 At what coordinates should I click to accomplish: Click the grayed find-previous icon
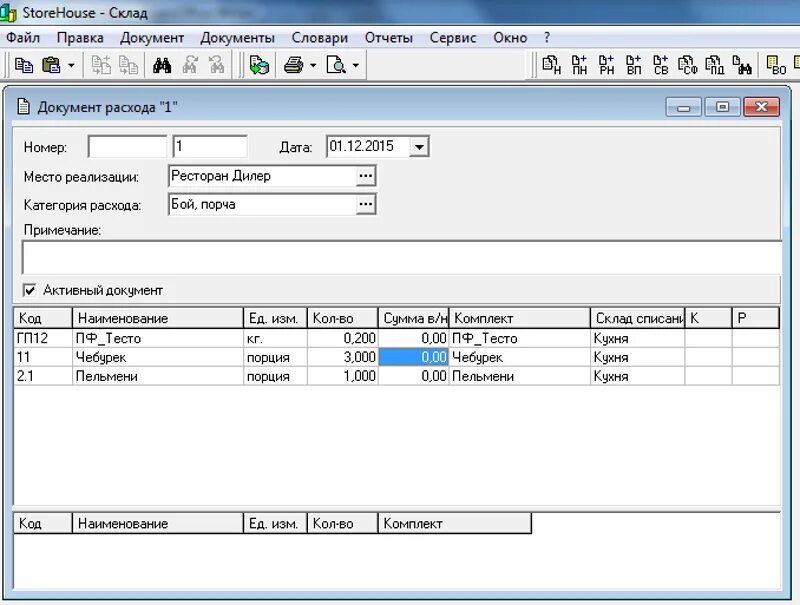pos(217,65)
